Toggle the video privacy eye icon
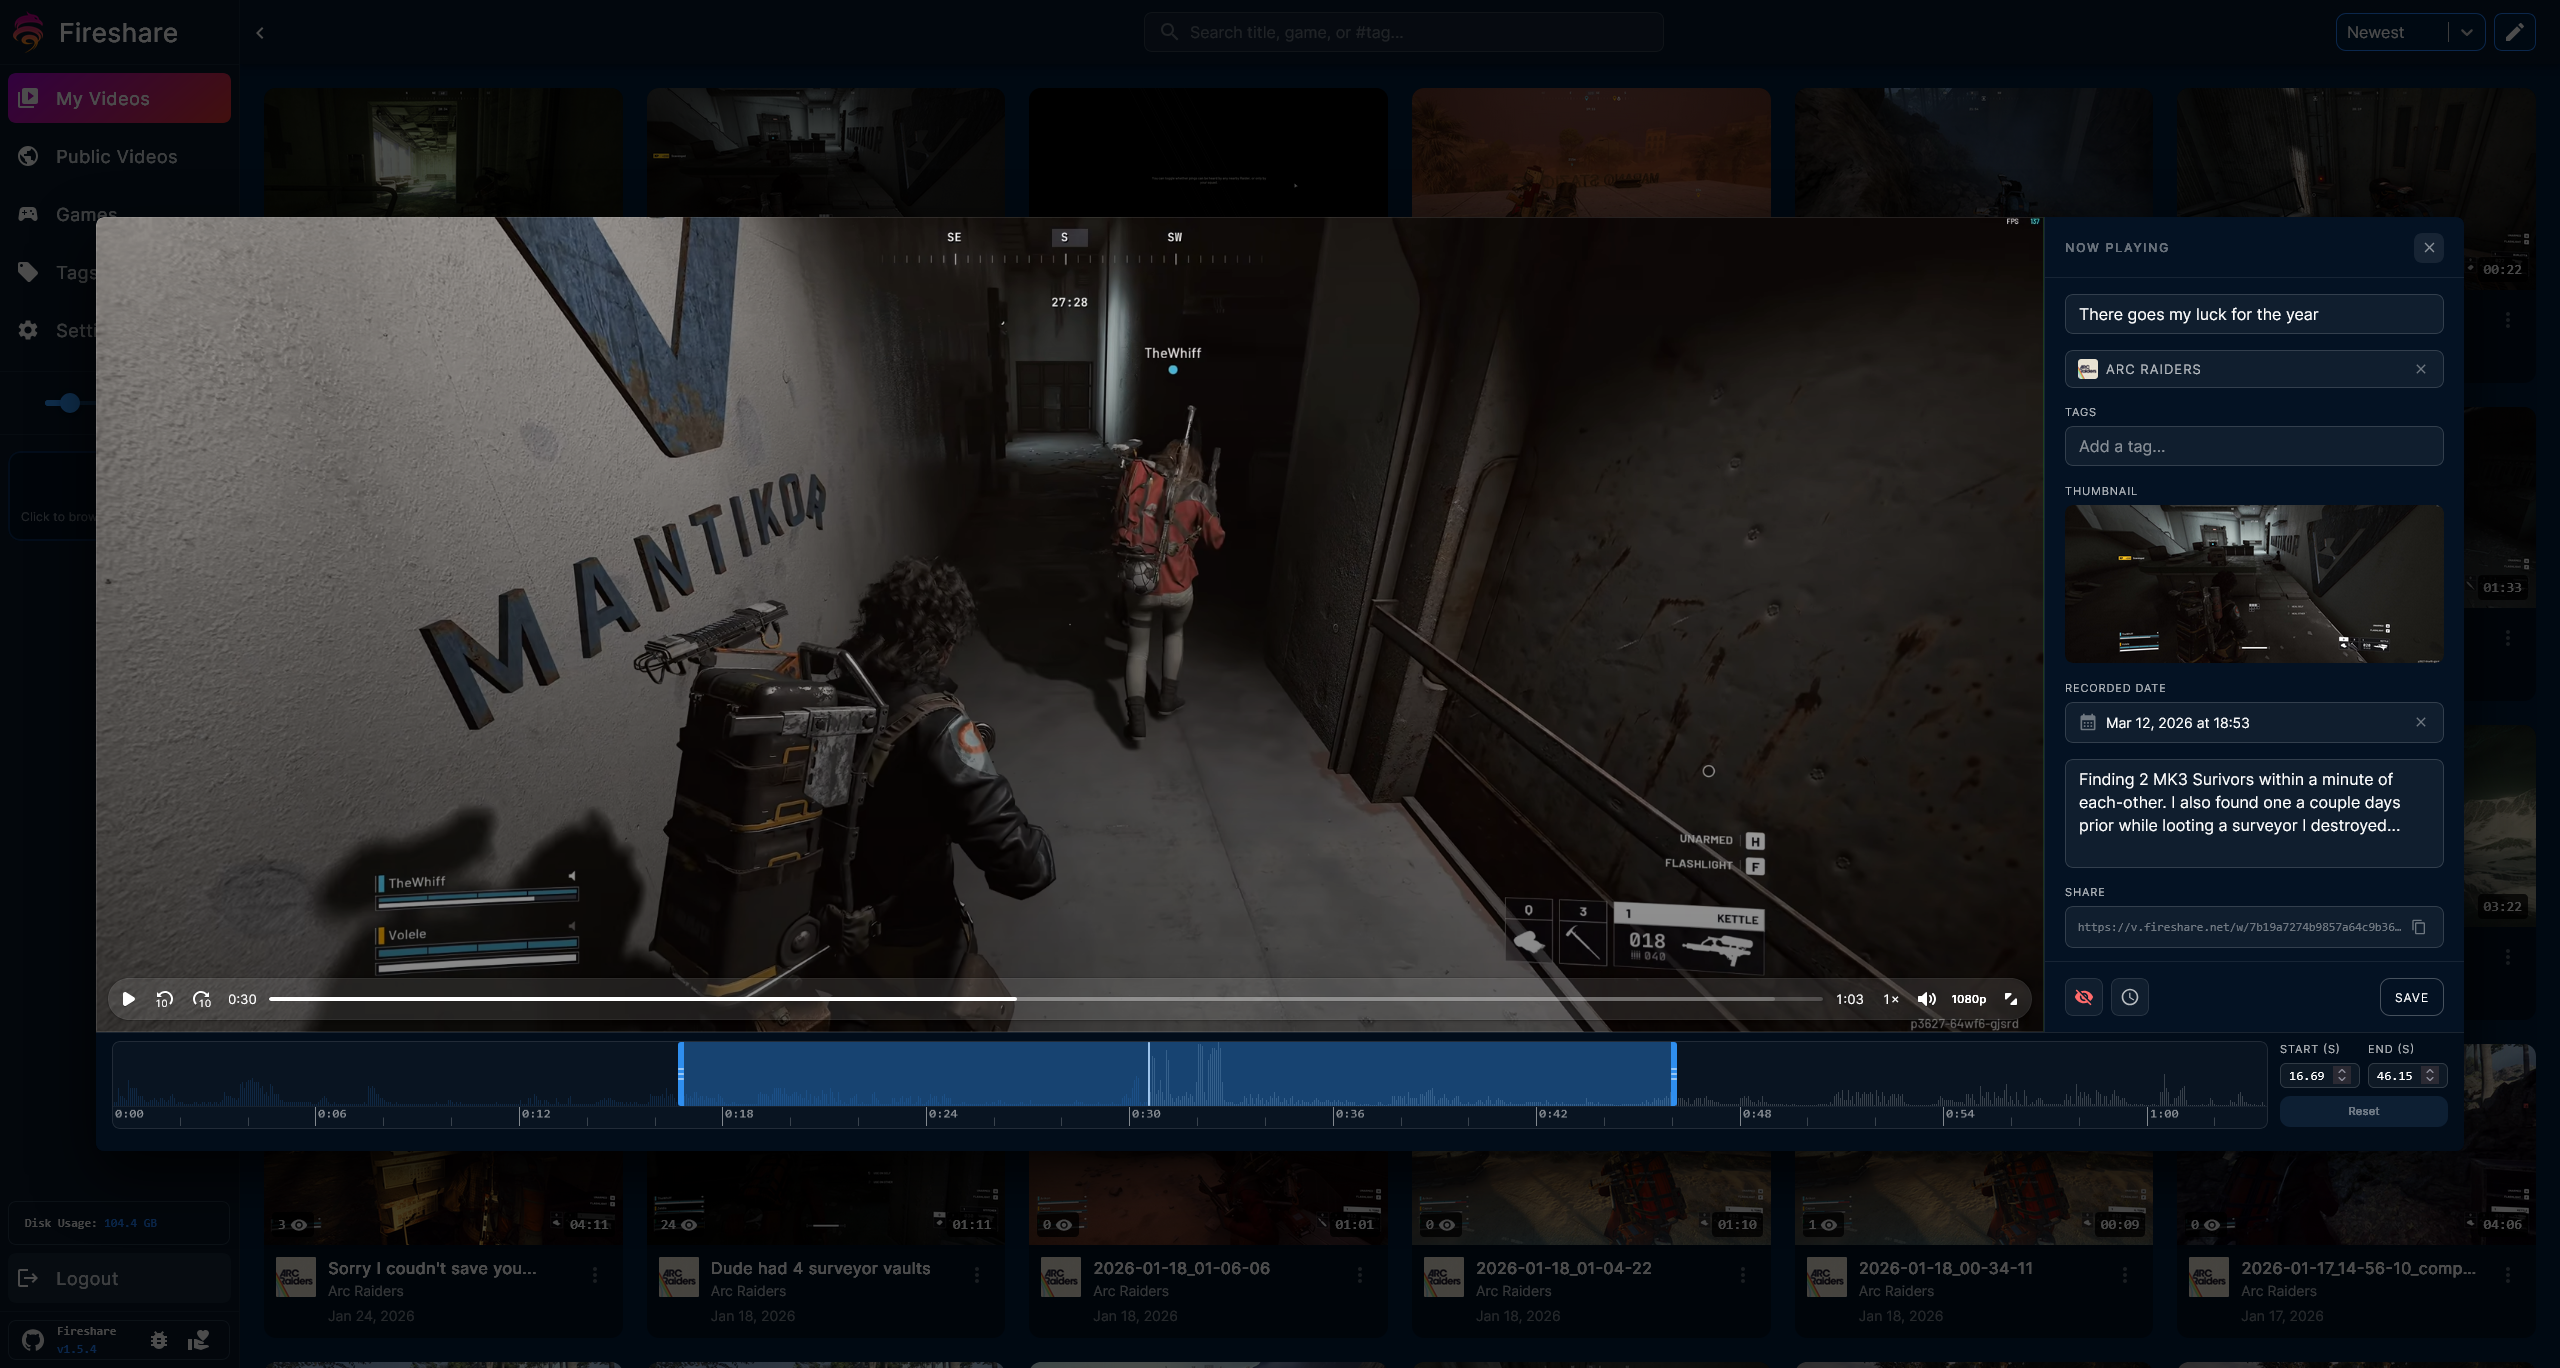Image resolution: width=2560 pixels, height=1368 pixels. tap(2084, 997)
